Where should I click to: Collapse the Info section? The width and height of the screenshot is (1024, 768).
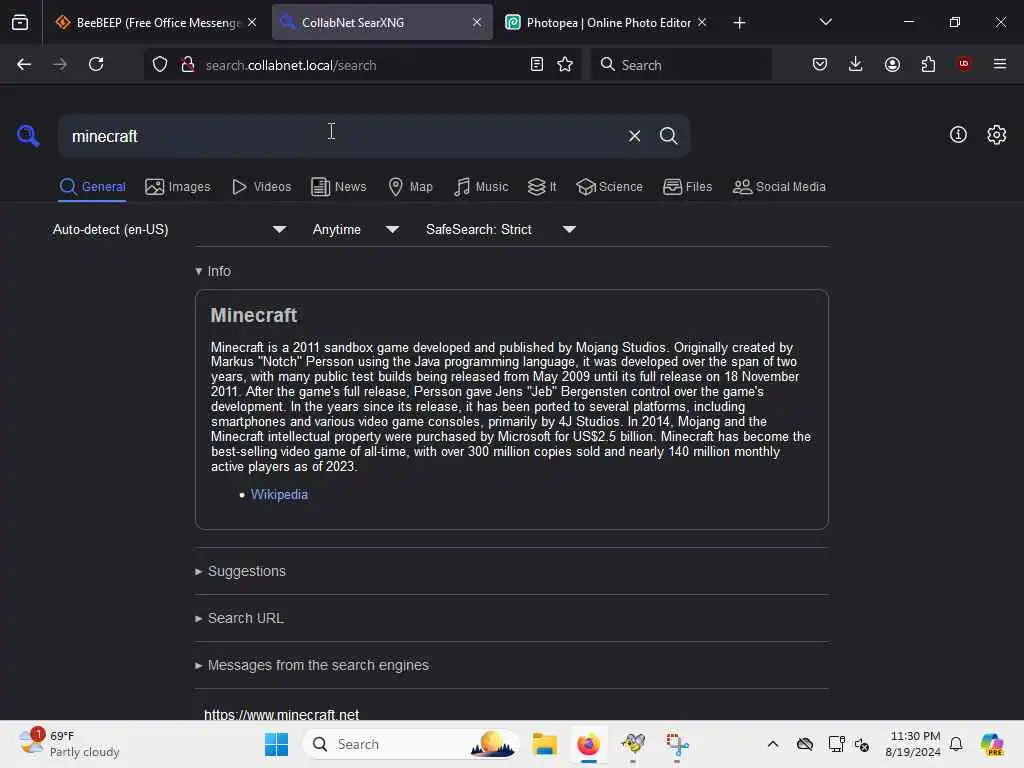[213, 271]
